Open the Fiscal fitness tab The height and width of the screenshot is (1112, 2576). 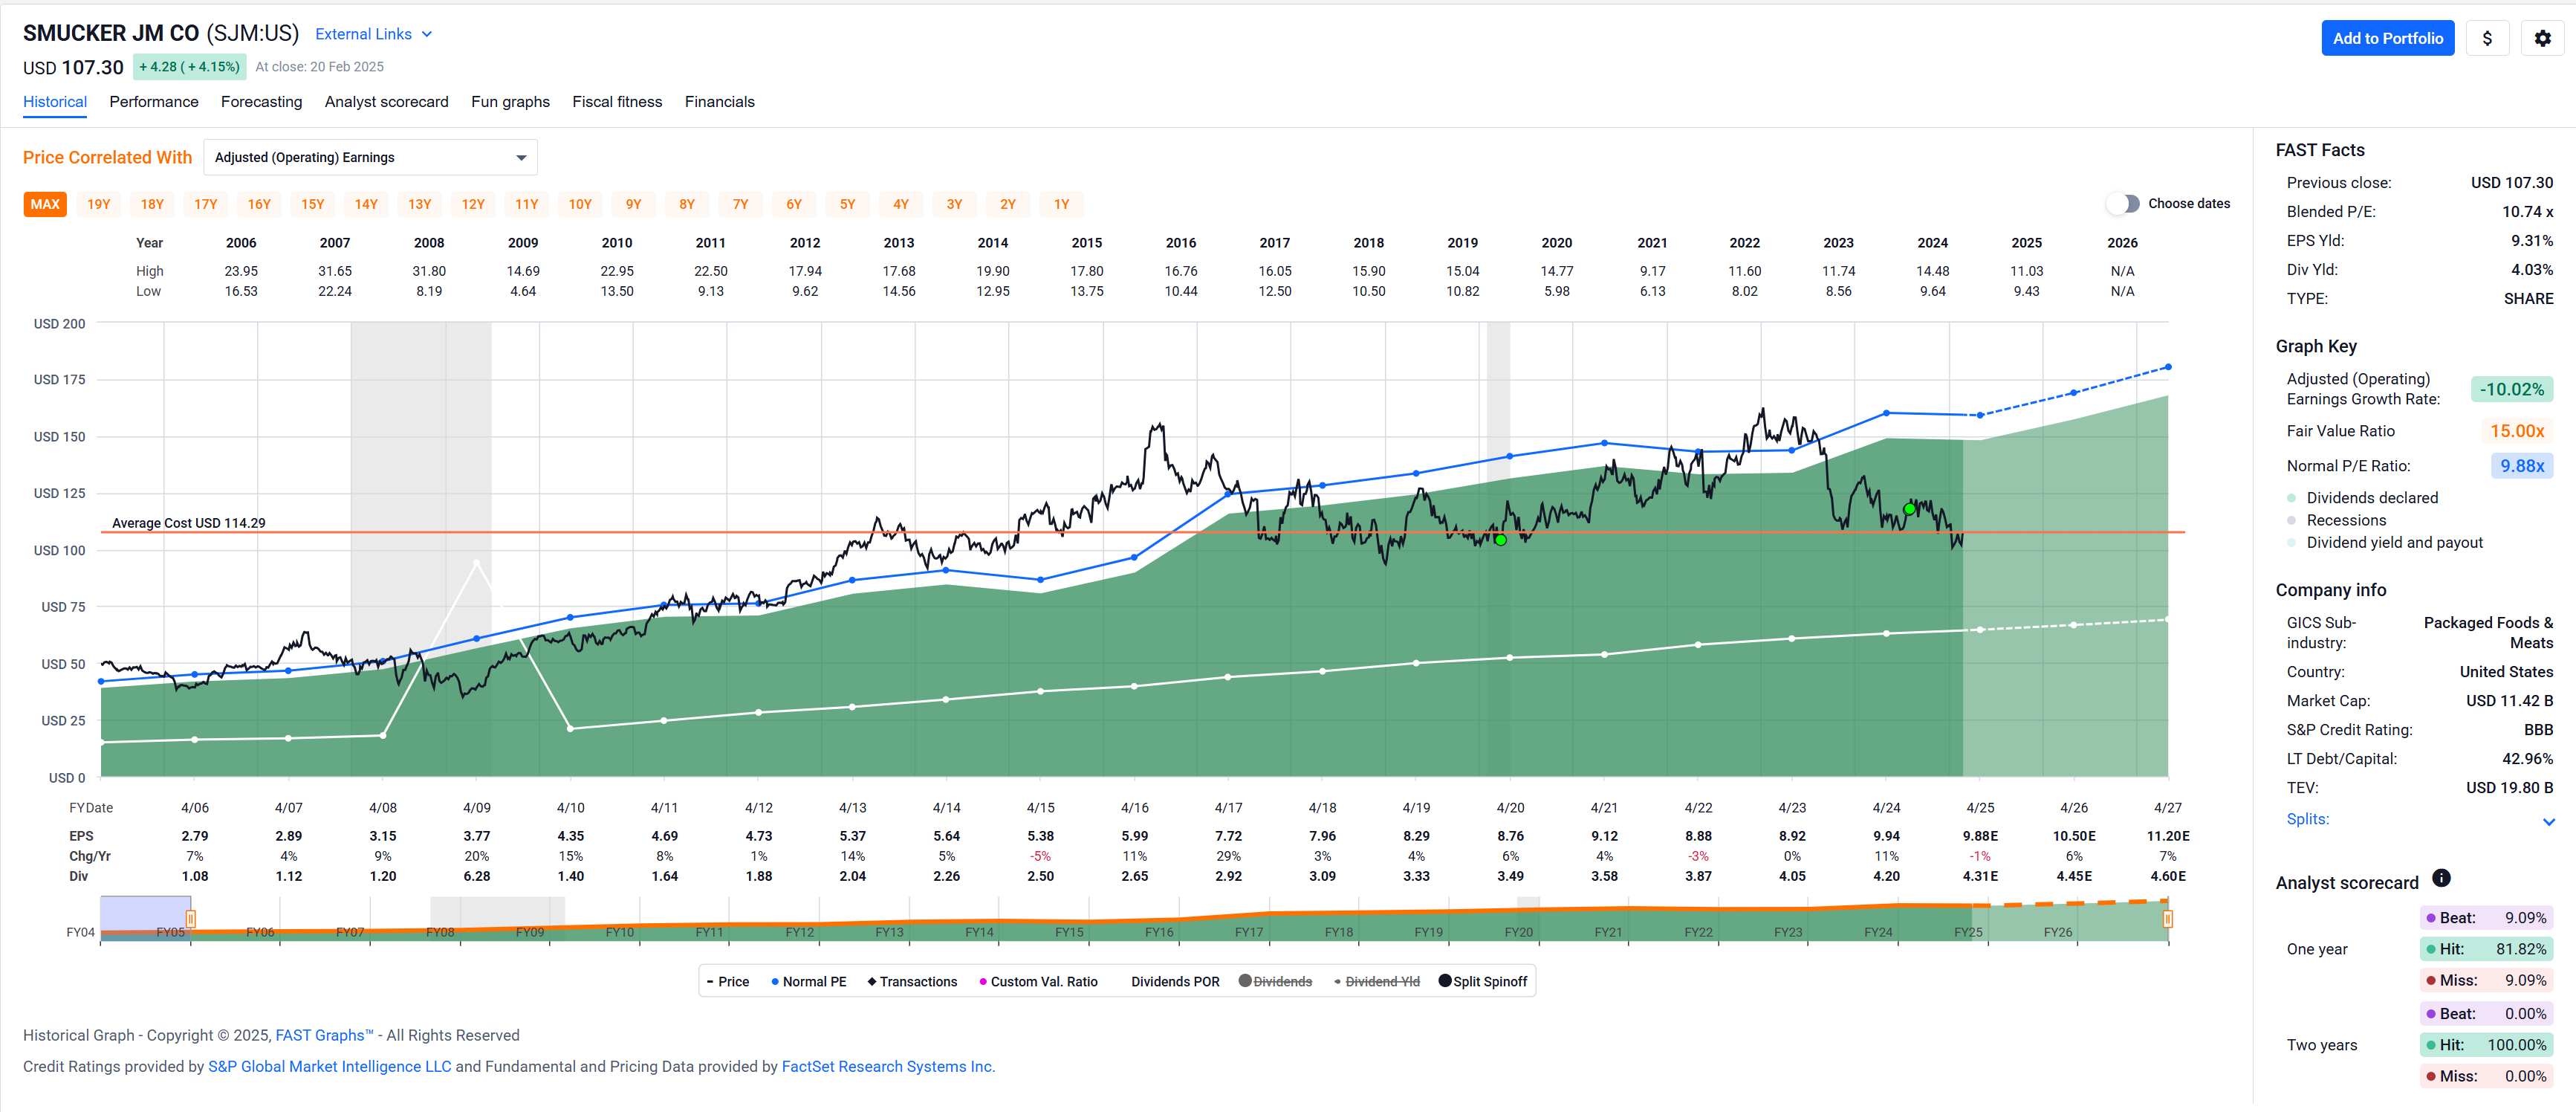pos(617,102)
